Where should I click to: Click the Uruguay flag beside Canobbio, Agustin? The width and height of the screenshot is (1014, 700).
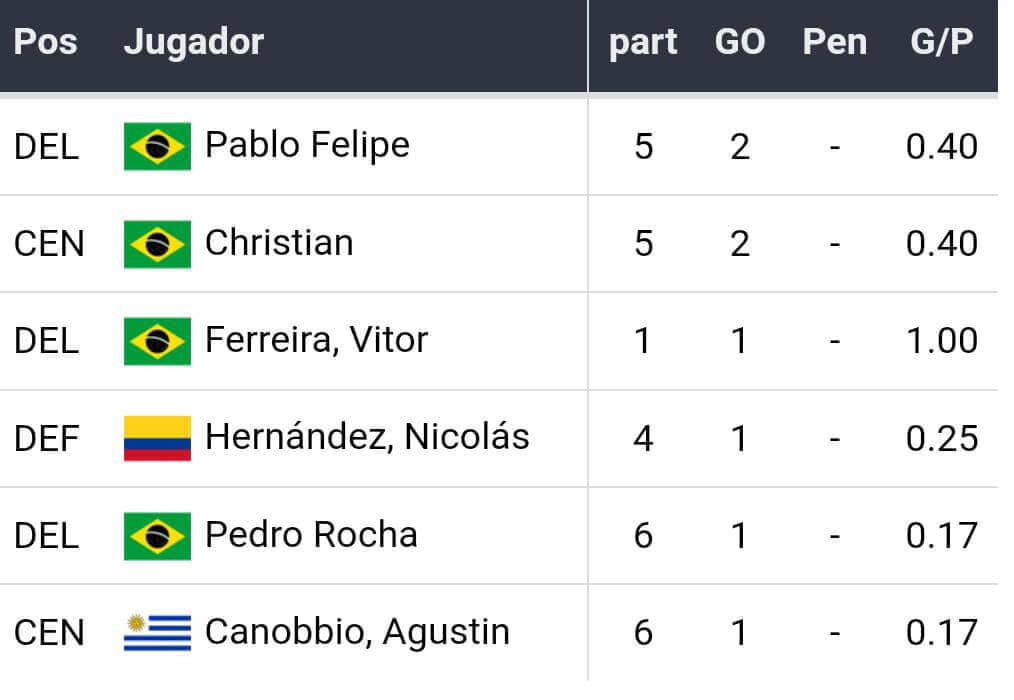coord(157,633)
